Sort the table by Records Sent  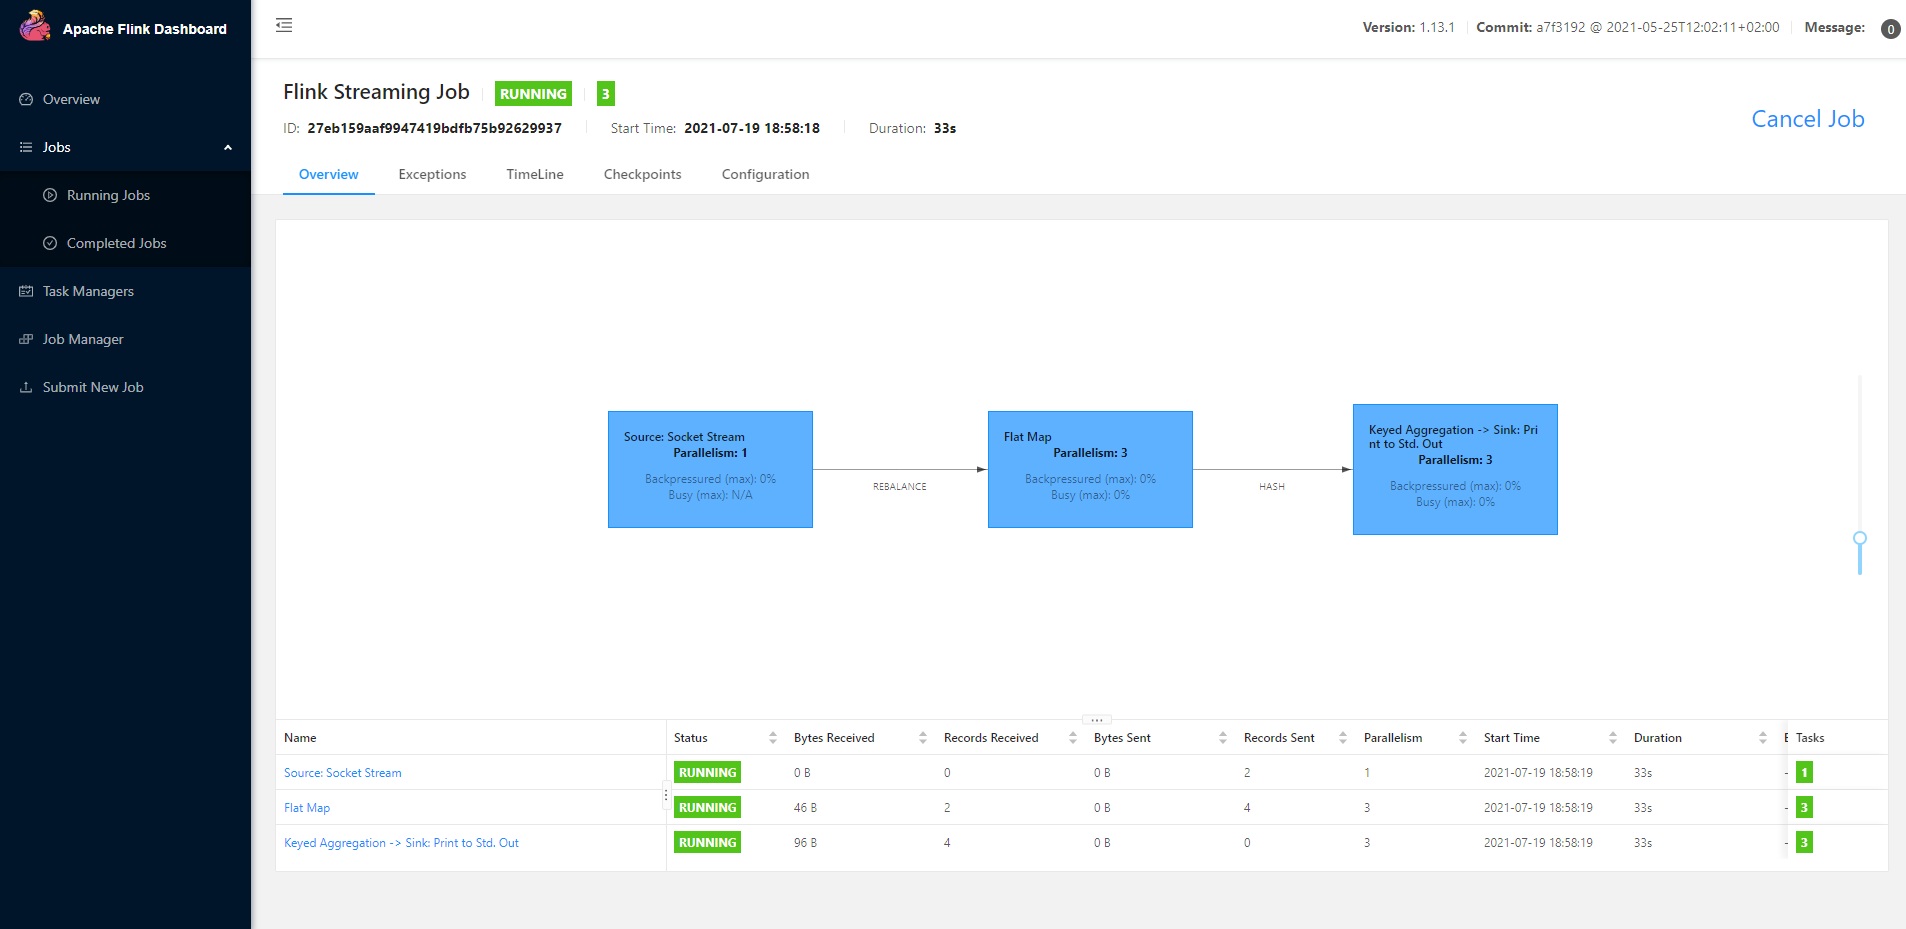pyautogui.click(x=1343, y=738)
